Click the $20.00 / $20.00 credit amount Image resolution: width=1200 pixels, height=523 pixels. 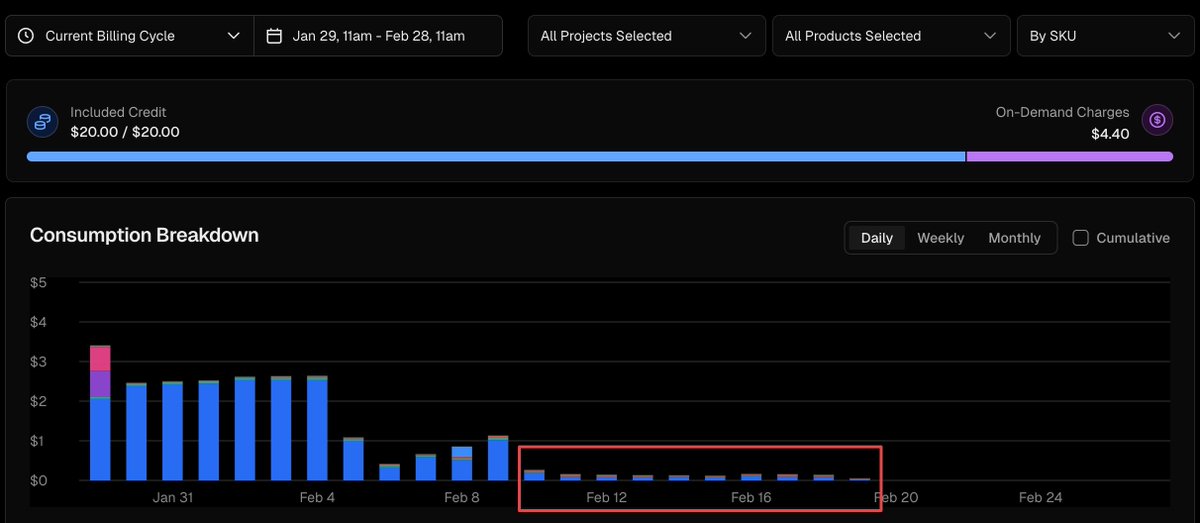[125, 132]
